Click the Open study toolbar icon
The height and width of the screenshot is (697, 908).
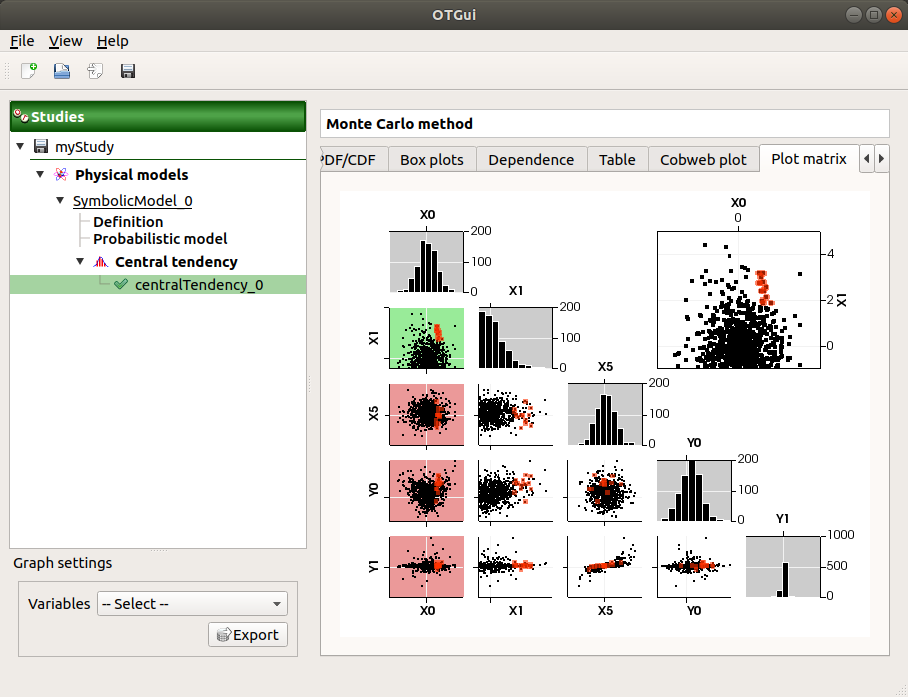pyautogui.click(x=62, y=71)
